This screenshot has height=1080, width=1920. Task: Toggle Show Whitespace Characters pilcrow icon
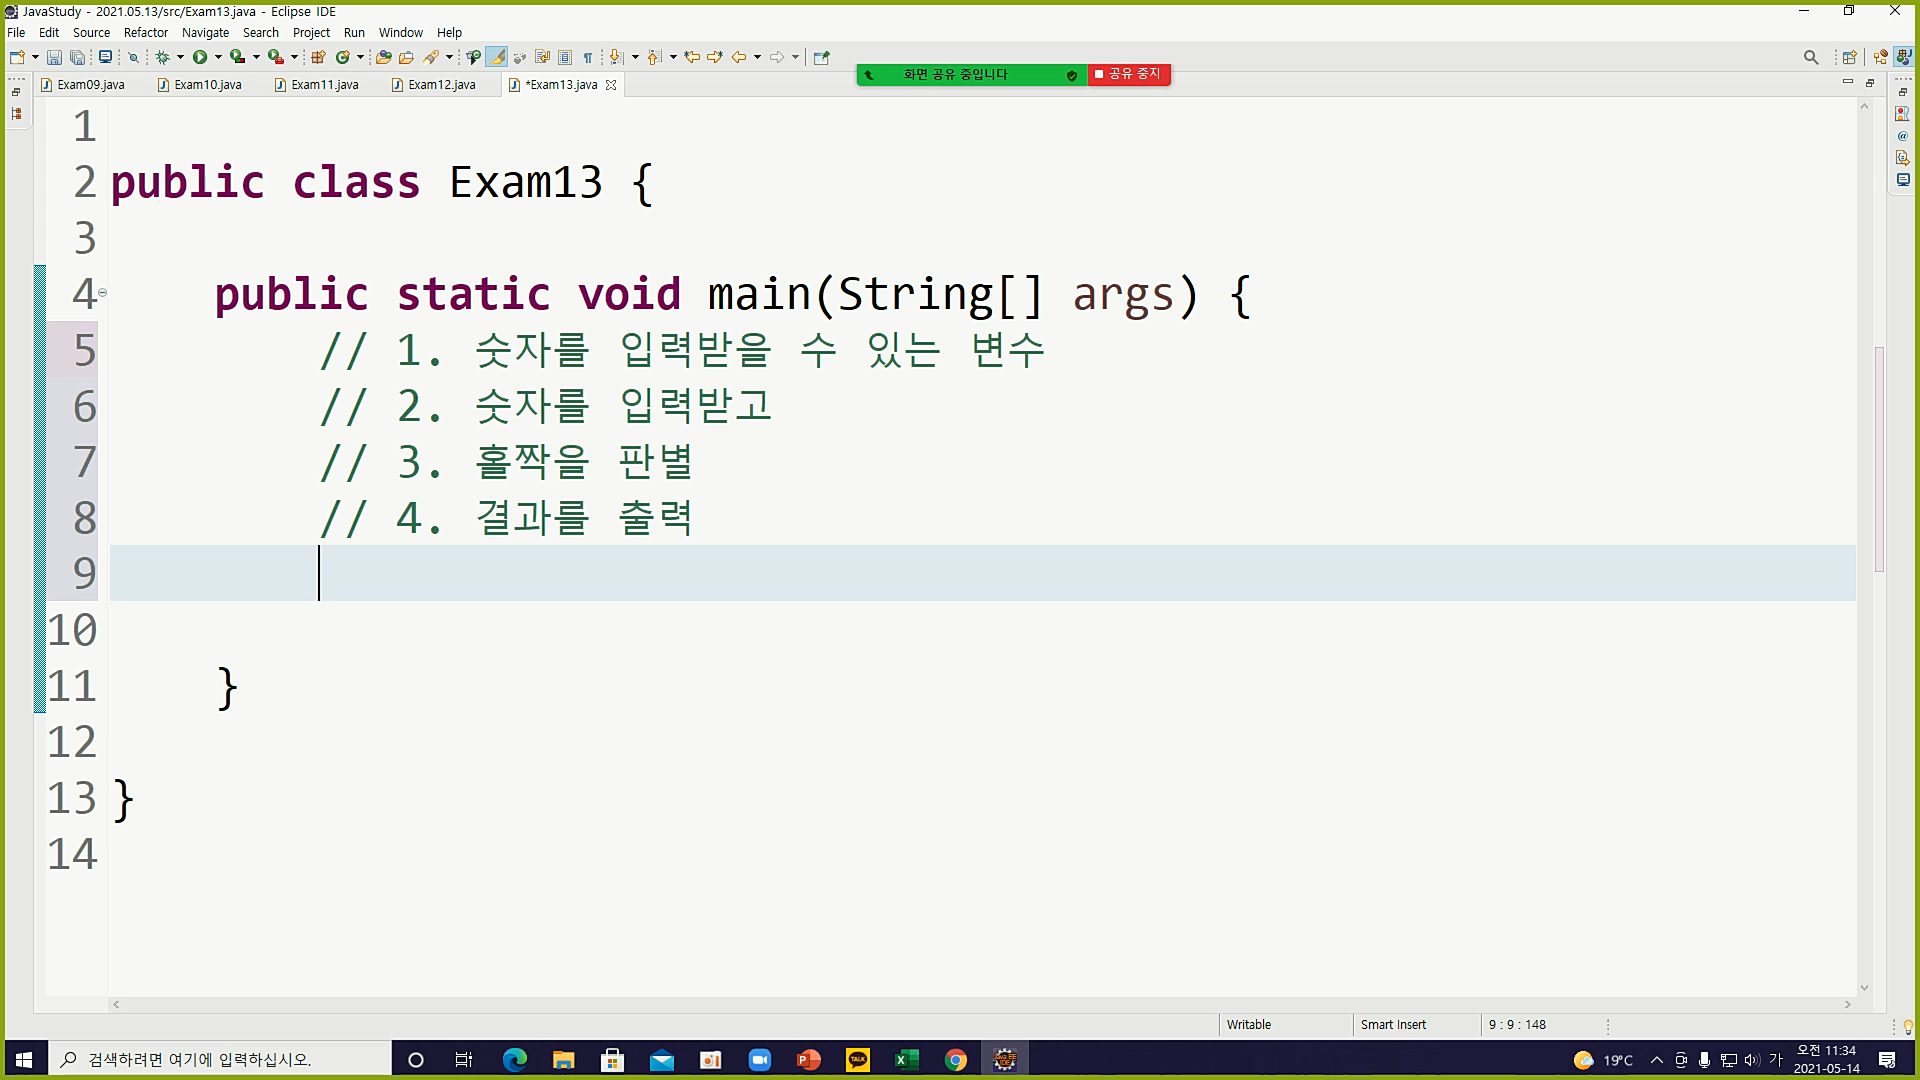point(588,58)
